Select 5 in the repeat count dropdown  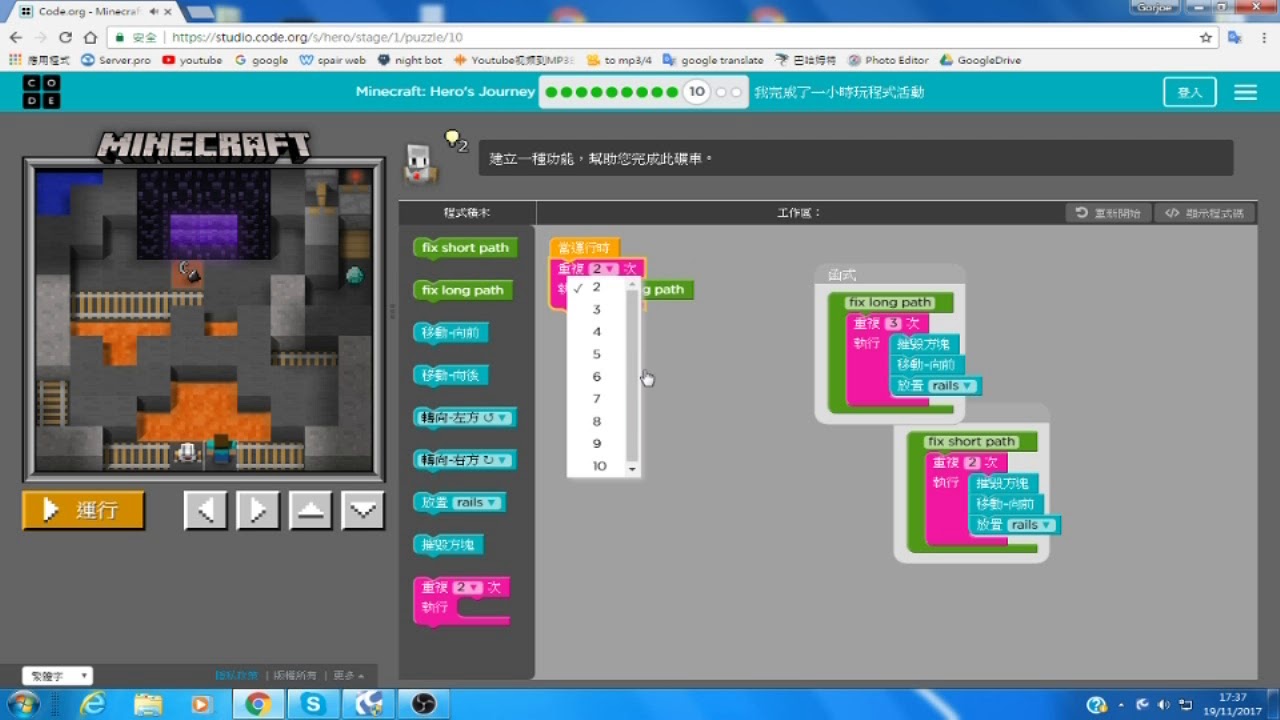click(597, 354)
